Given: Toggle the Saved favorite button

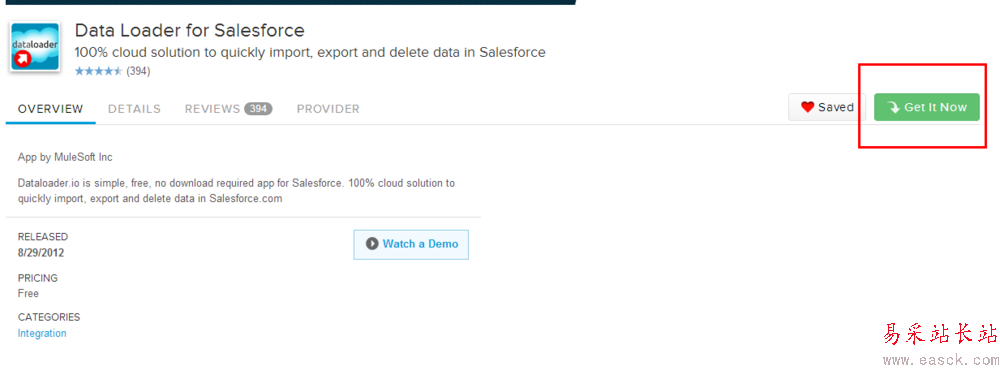Looking at the screenshot, I should click(x=827, y=107).
